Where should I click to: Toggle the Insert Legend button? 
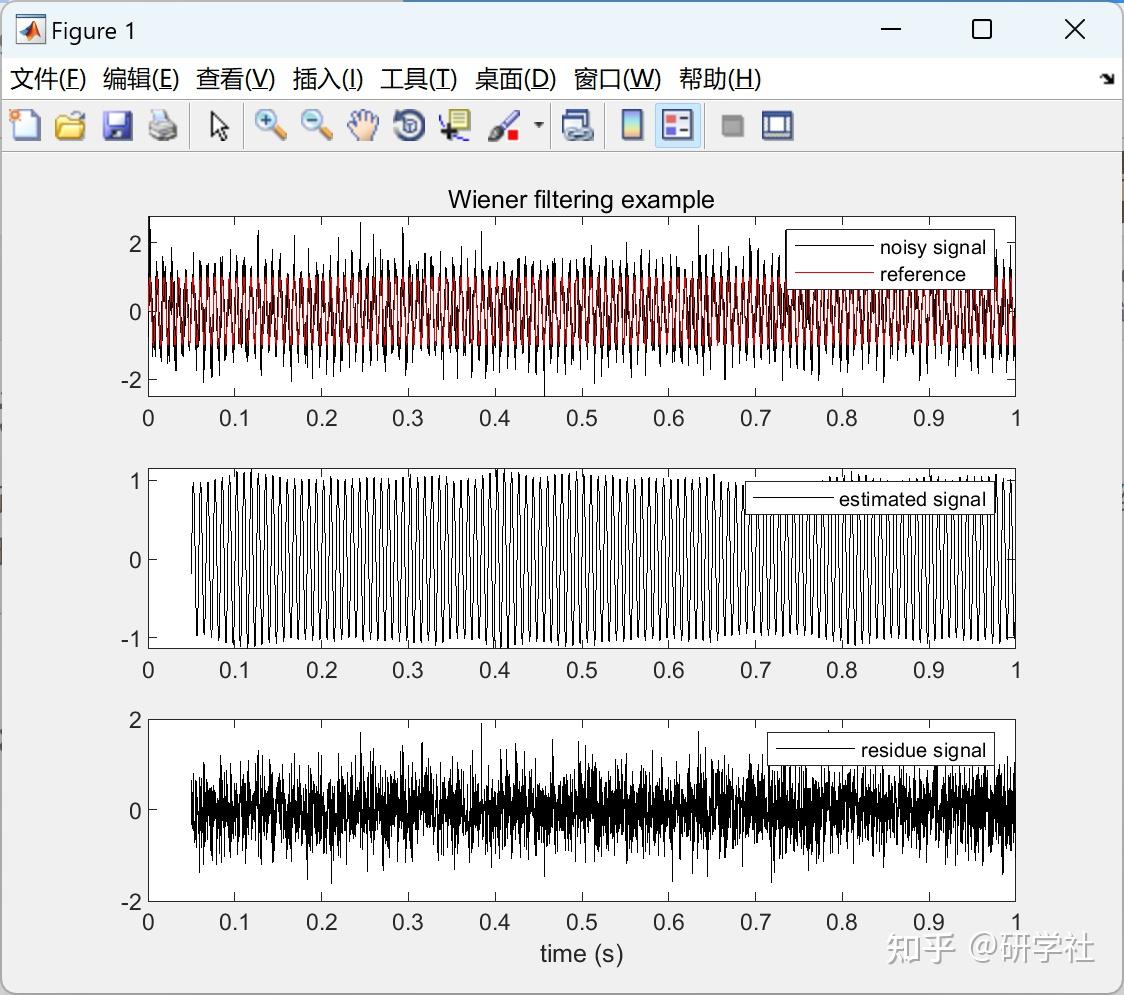click(x=677, y=125)
